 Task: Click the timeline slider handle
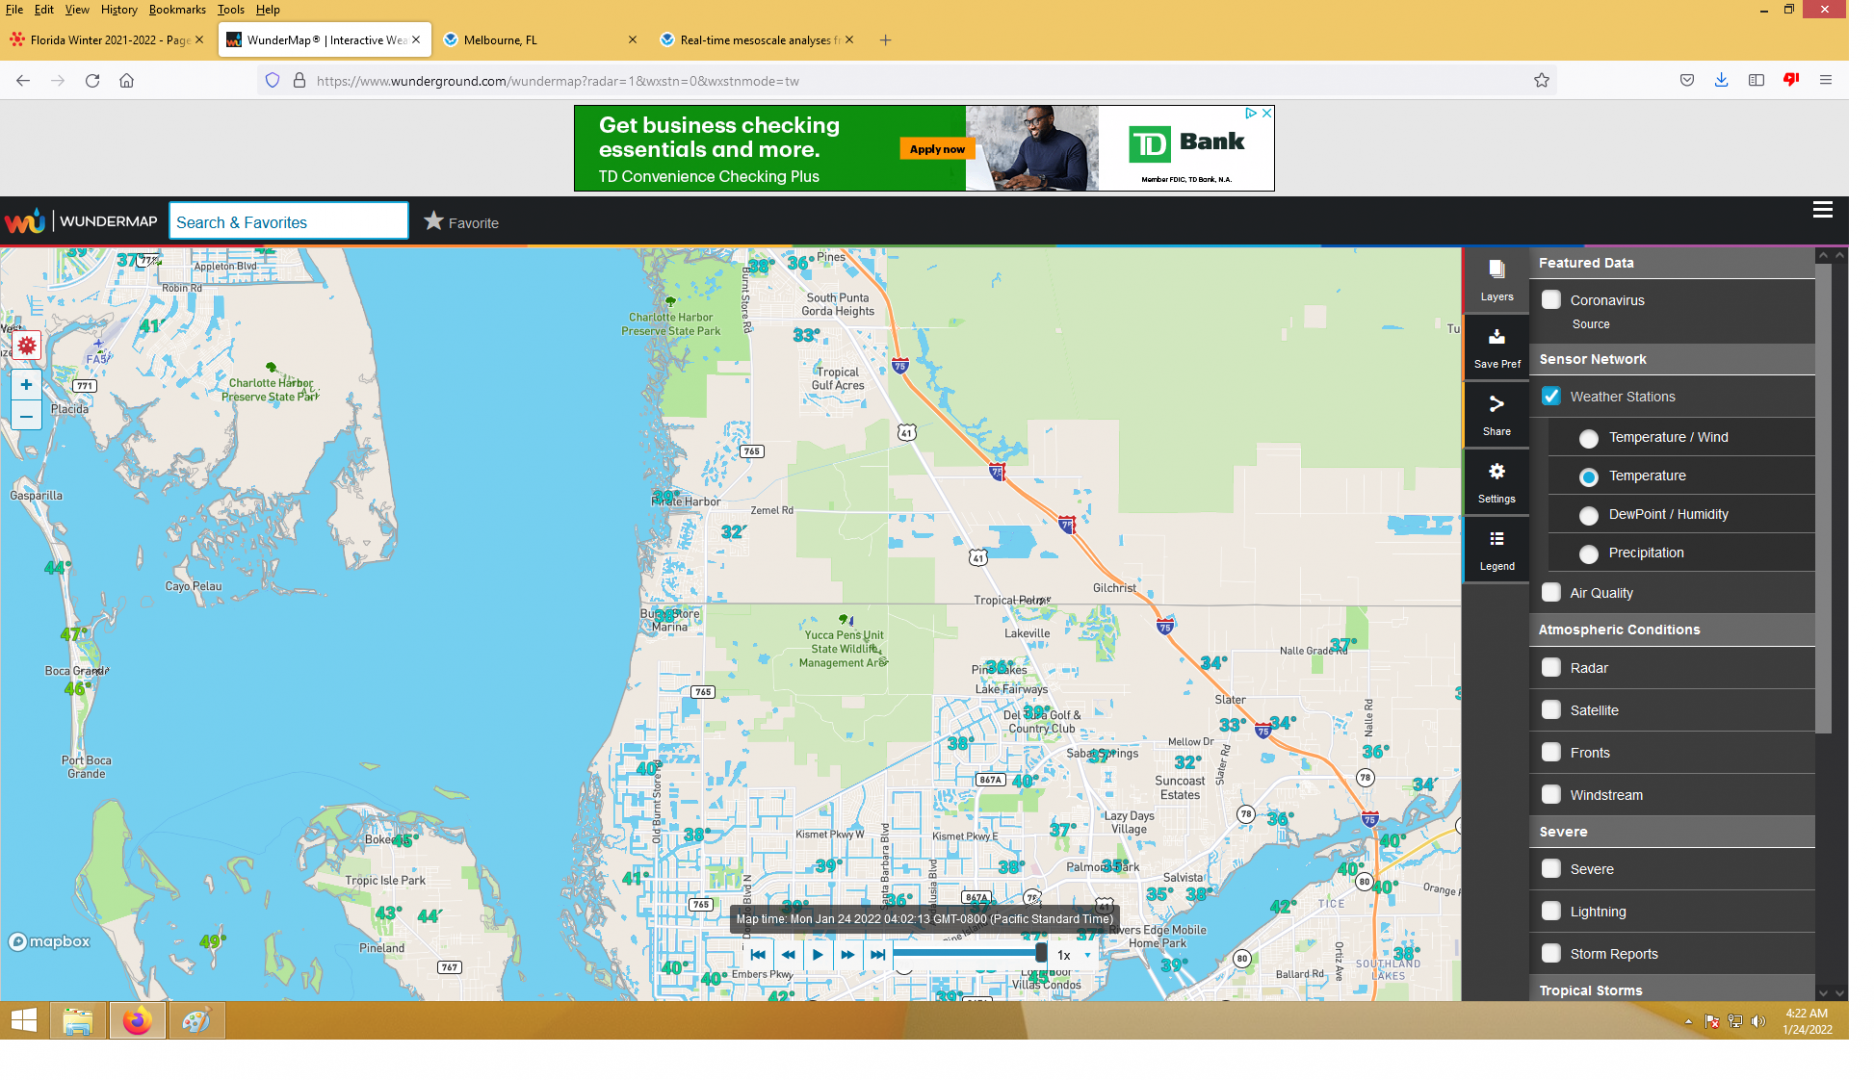(x=1055, y=966)
